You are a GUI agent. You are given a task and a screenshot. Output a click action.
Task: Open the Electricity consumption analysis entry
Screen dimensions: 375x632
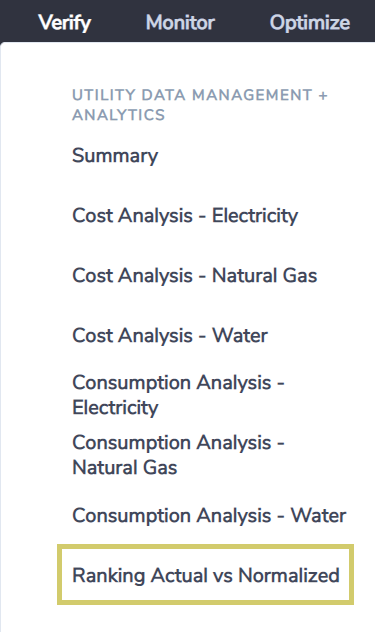pos(179,395)
